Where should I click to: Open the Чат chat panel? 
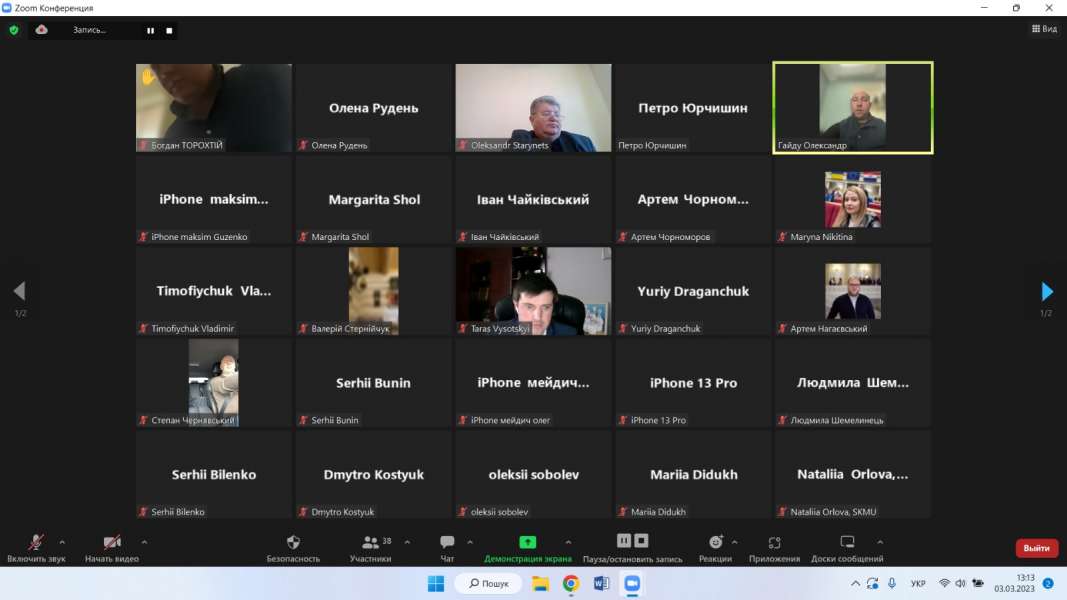coord(447,543)
